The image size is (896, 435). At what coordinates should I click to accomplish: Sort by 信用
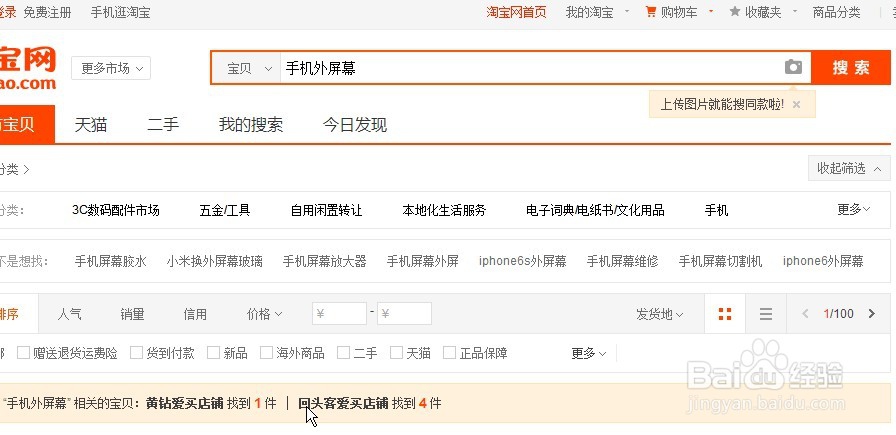pos(195,314)
